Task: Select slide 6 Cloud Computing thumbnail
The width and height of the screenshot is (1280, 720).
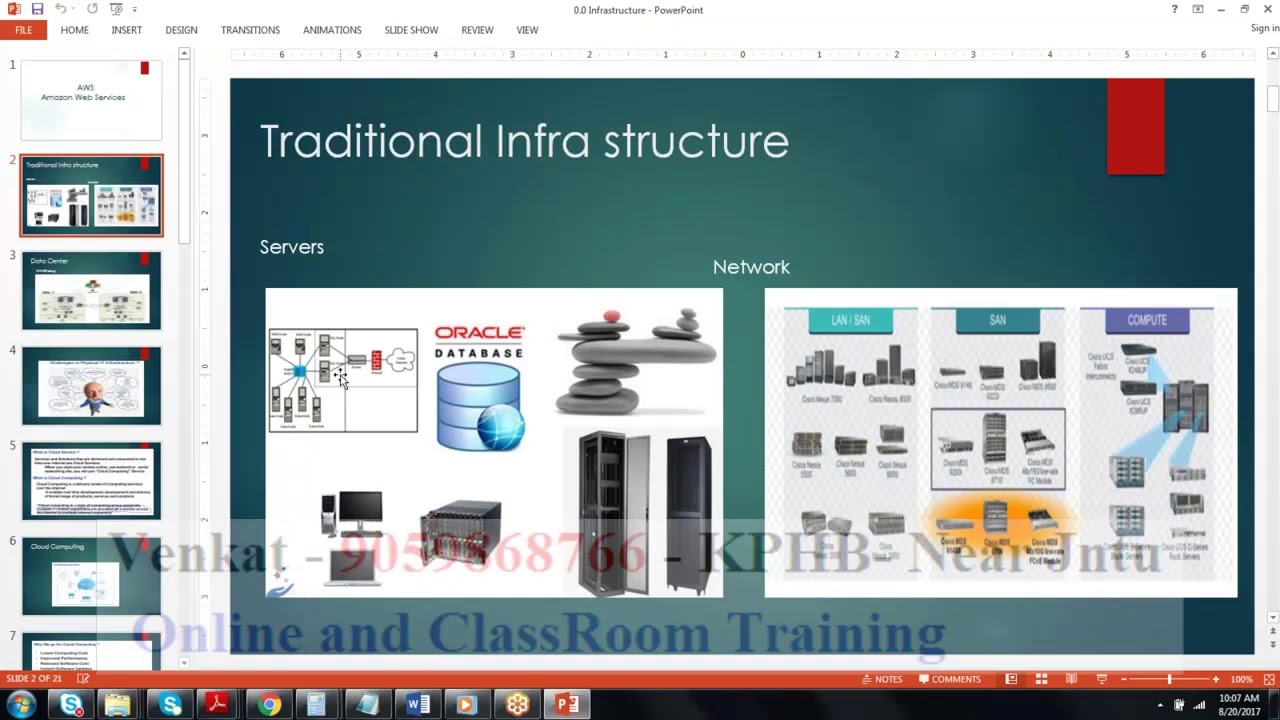Action: pyautogui.click(x=91, y=577)
